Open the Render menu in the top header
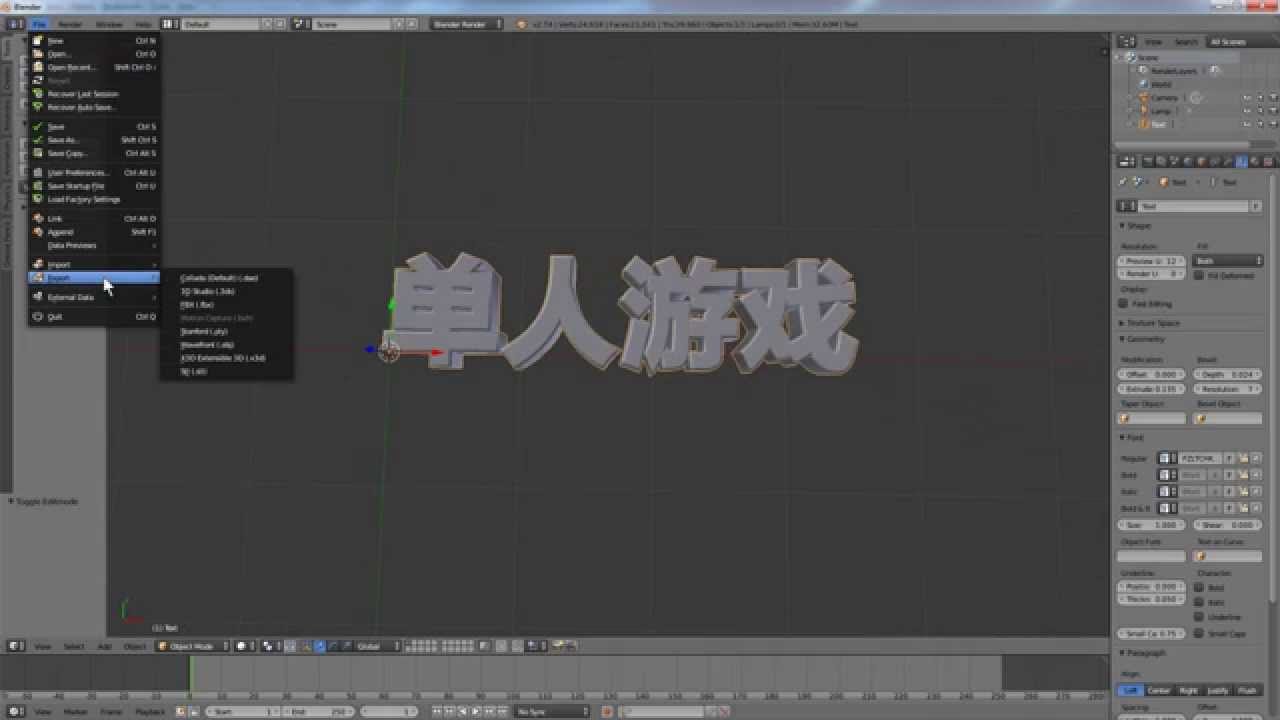1280x720 pixels. [x=70, y=24]
